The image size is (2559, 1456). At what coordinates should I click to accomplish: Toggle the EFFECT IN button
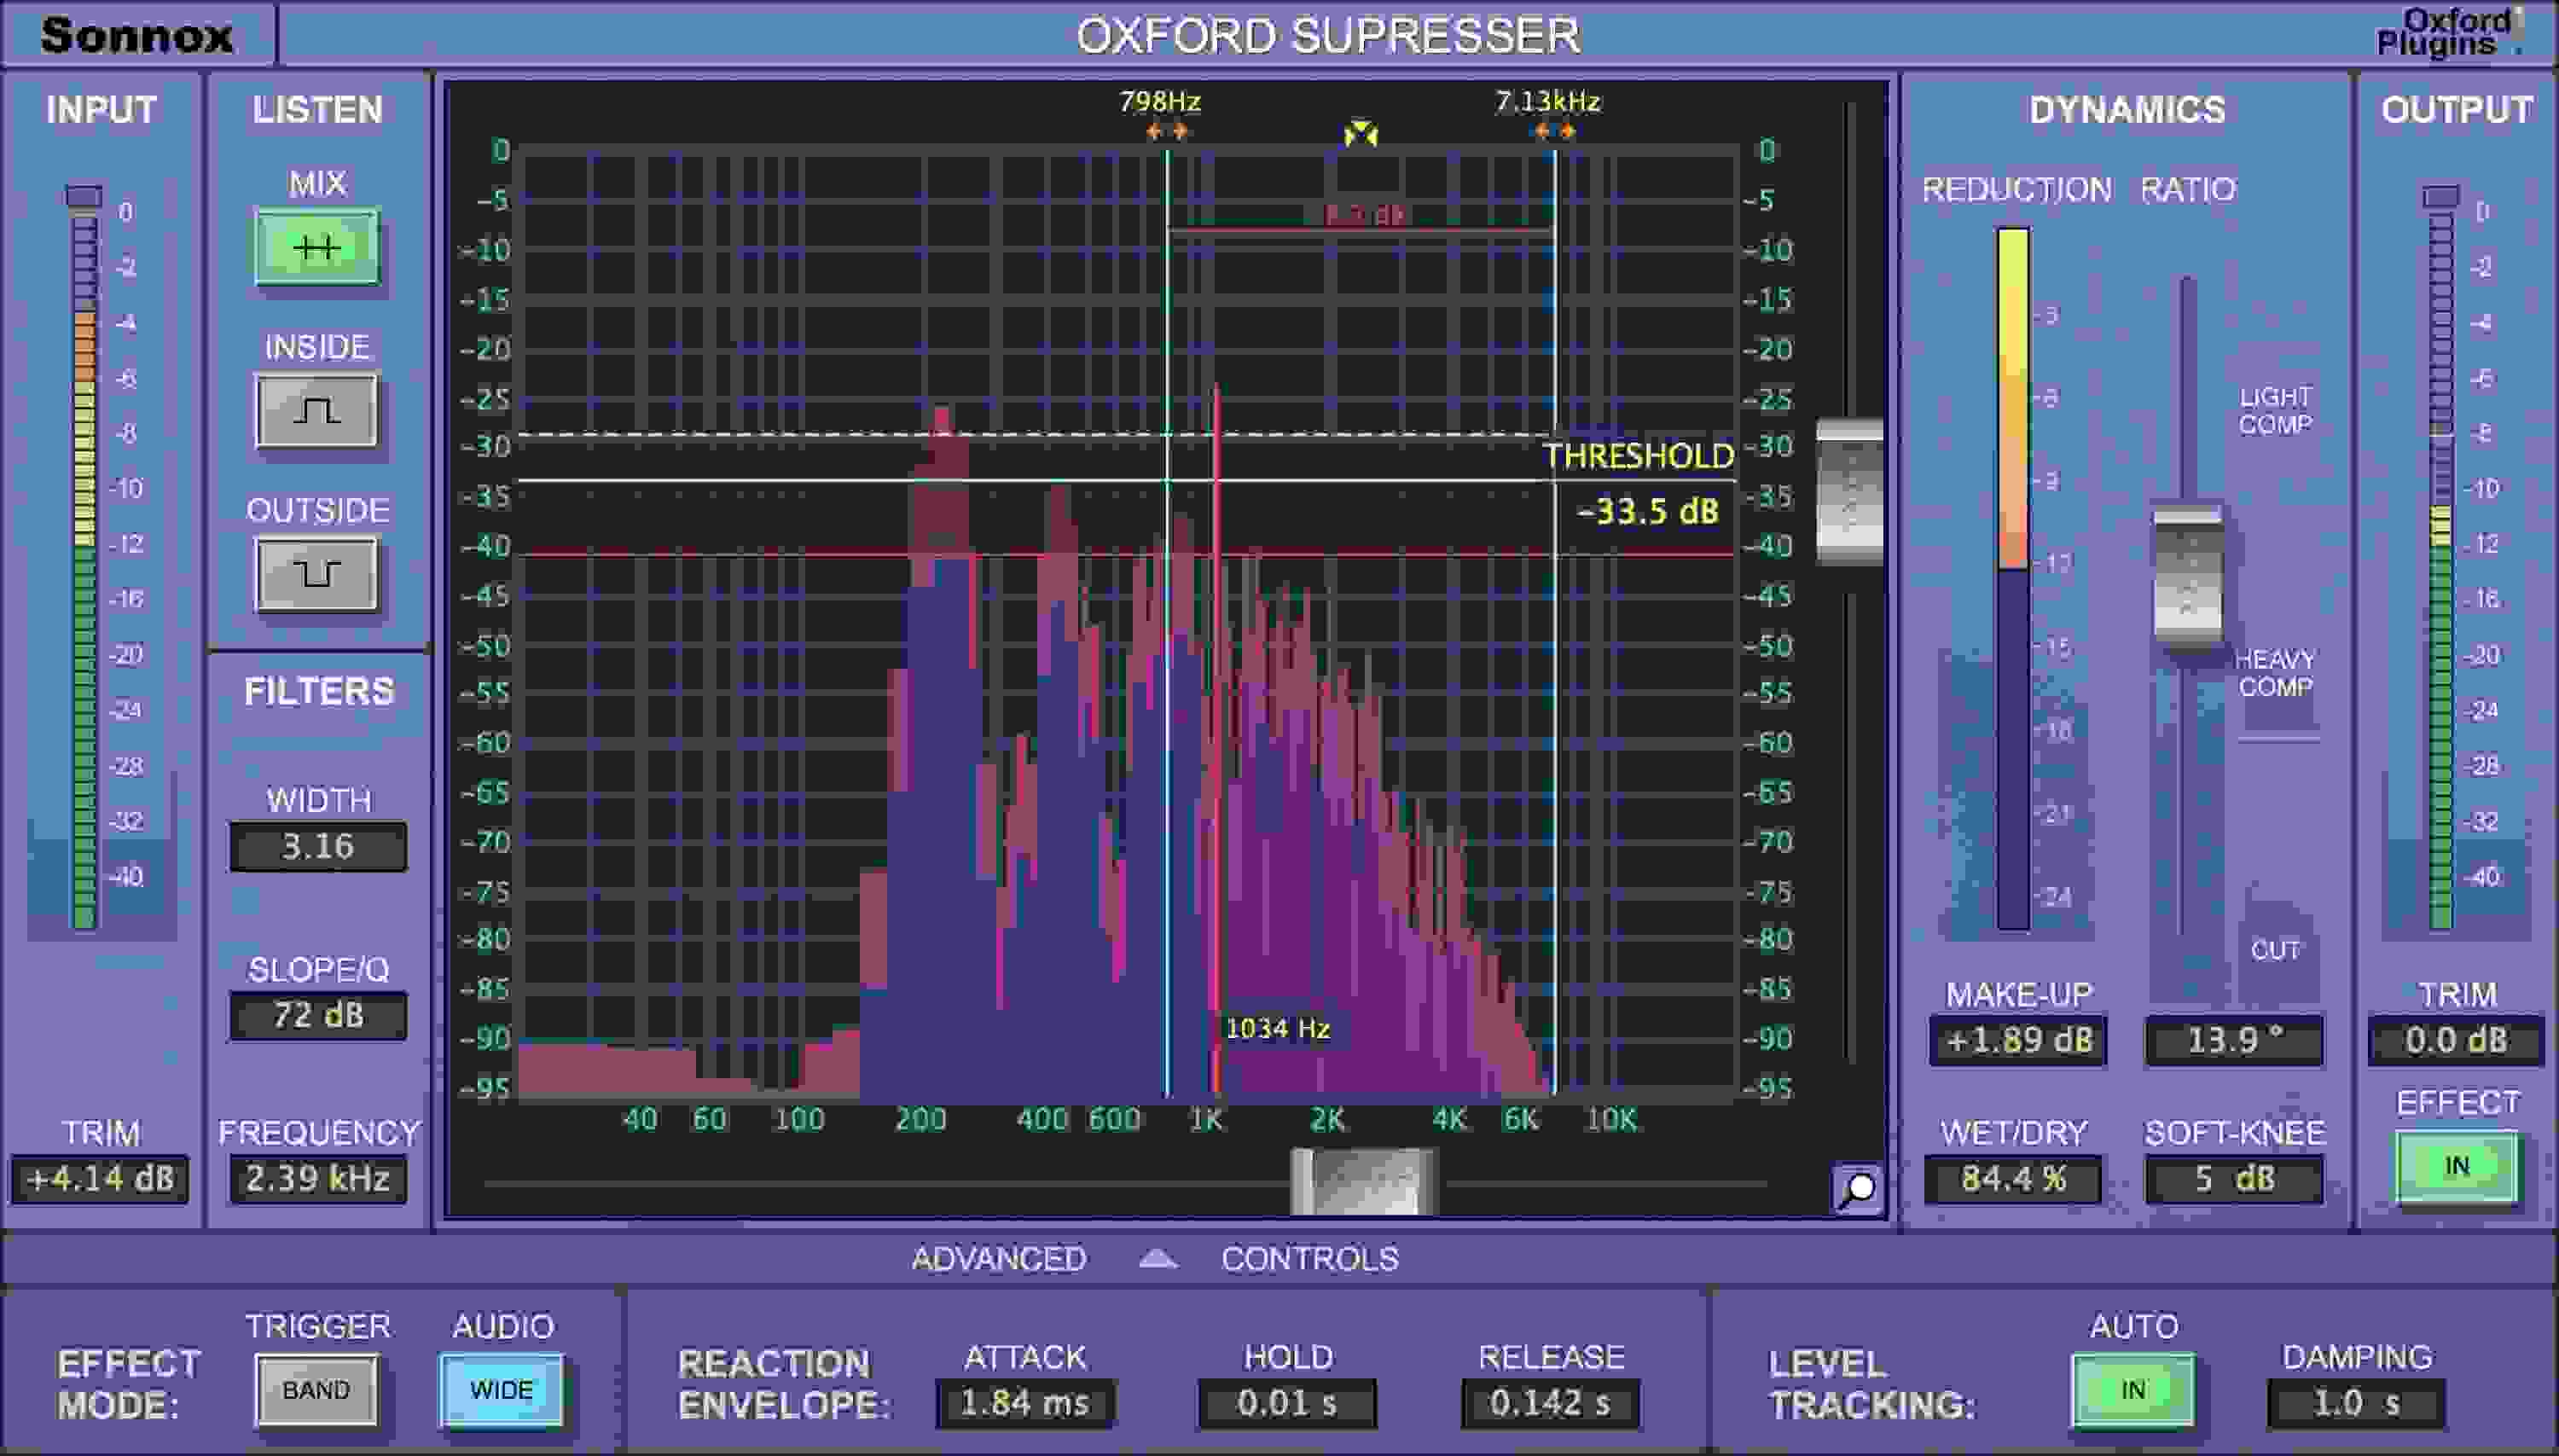(2456, 1166)
